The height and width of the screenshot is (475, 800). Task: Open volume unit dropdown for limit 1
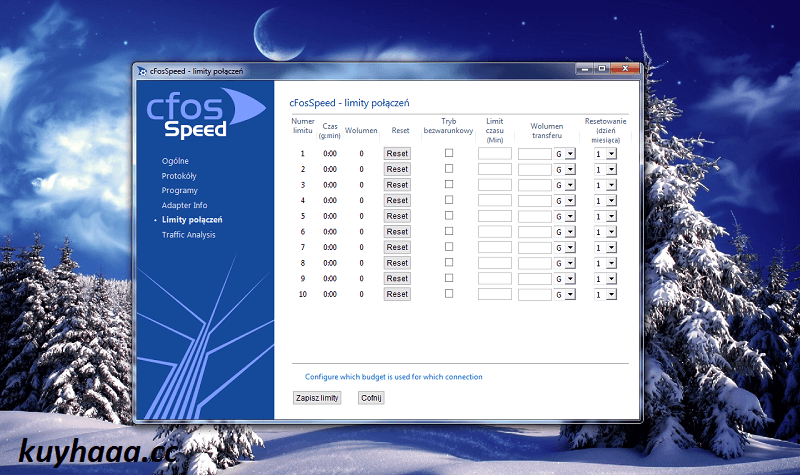click(x=565, y=154)
